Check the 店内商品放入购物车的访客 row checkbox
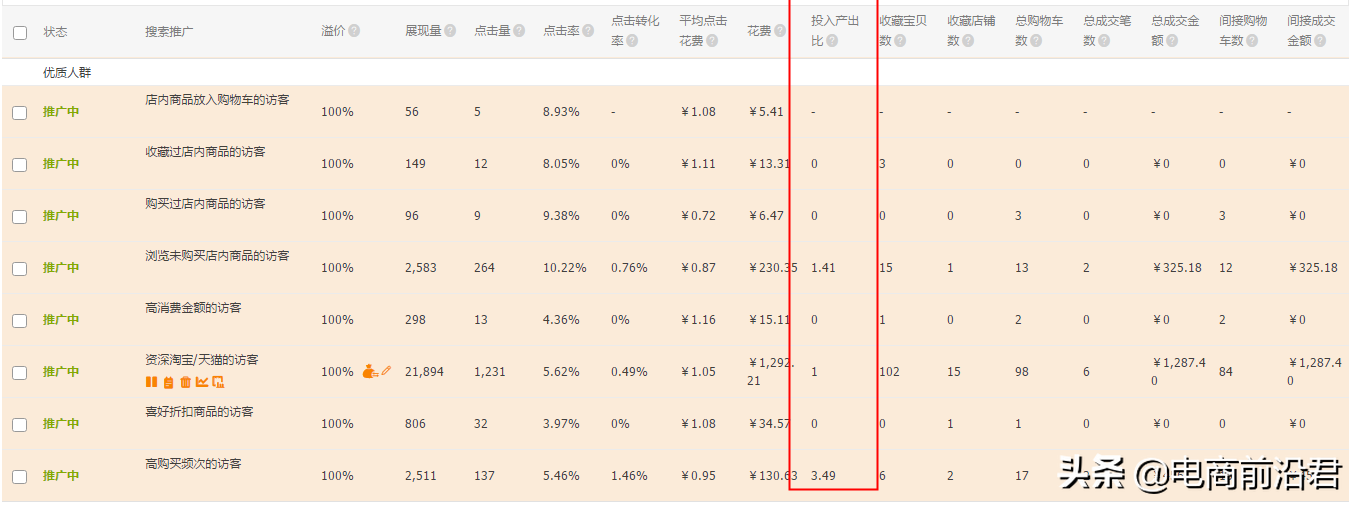Viewport: 1358px width, 507px height. point(20,112)
